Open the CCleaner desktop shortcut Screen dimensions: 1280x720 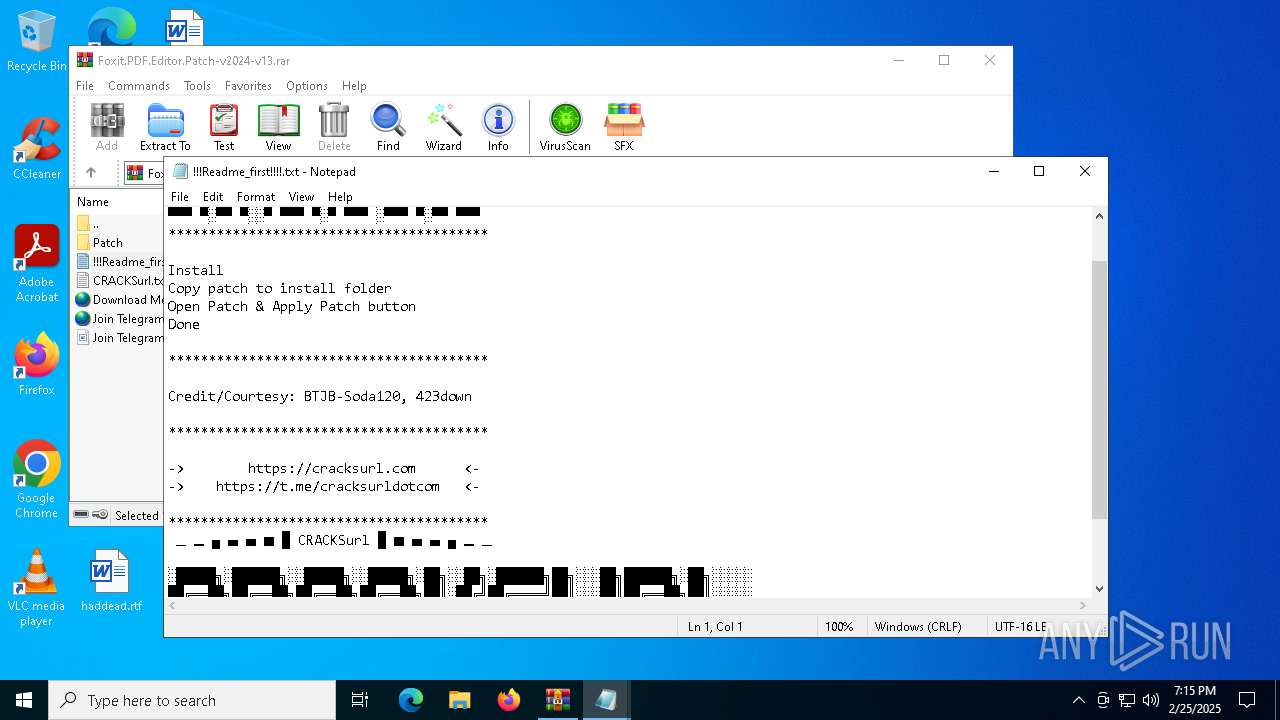[36, 149]
